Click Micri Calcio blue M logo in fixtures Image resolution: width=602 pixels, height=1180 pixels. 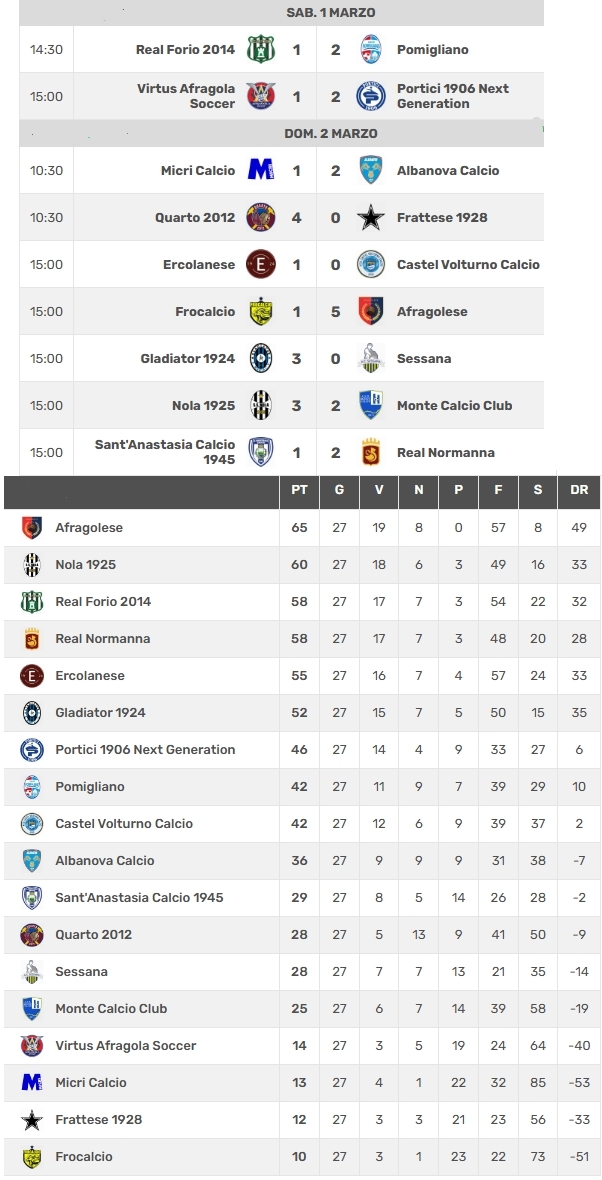[x=261, y=170]
